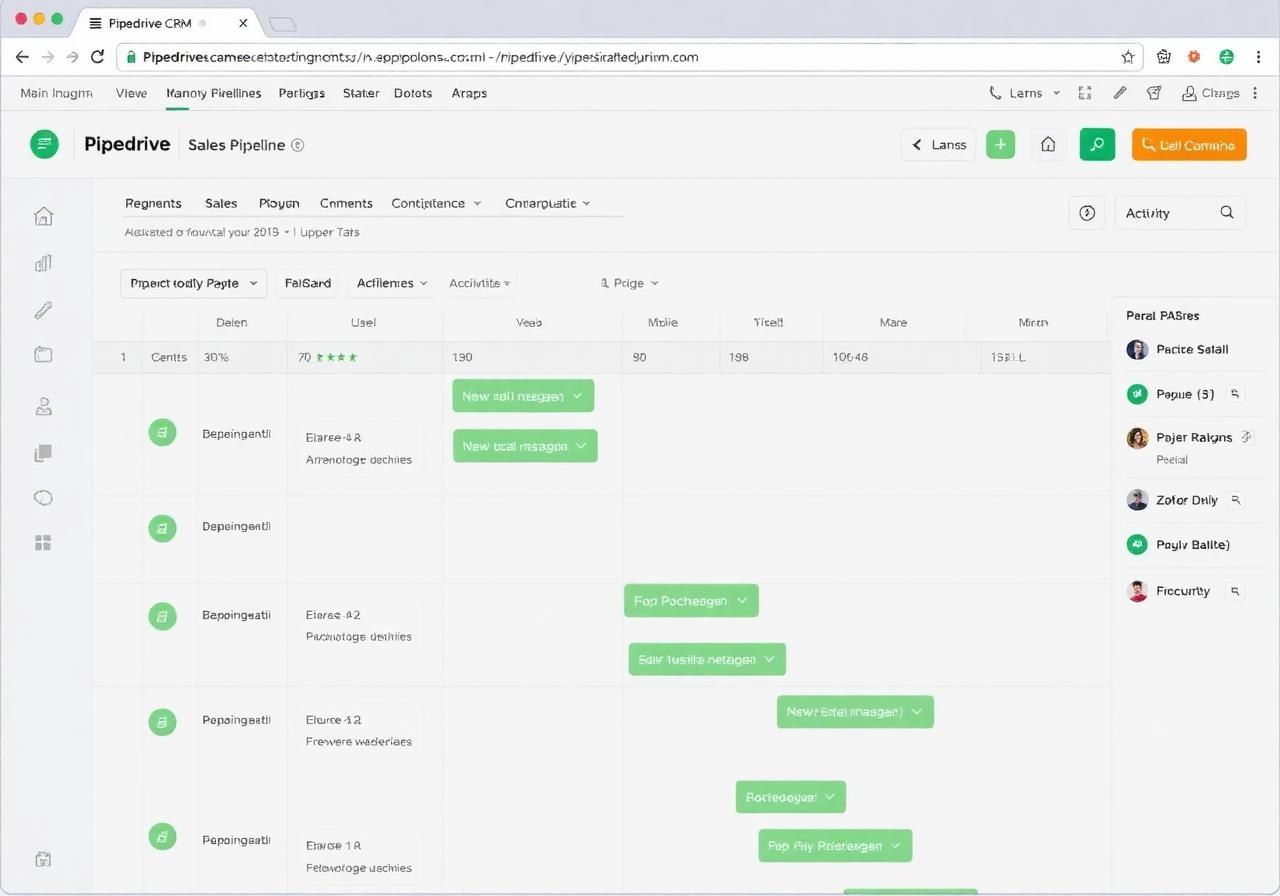Bookmark page with star icon
This screenshot has width=1280, height=896.
coord(1128,57)
